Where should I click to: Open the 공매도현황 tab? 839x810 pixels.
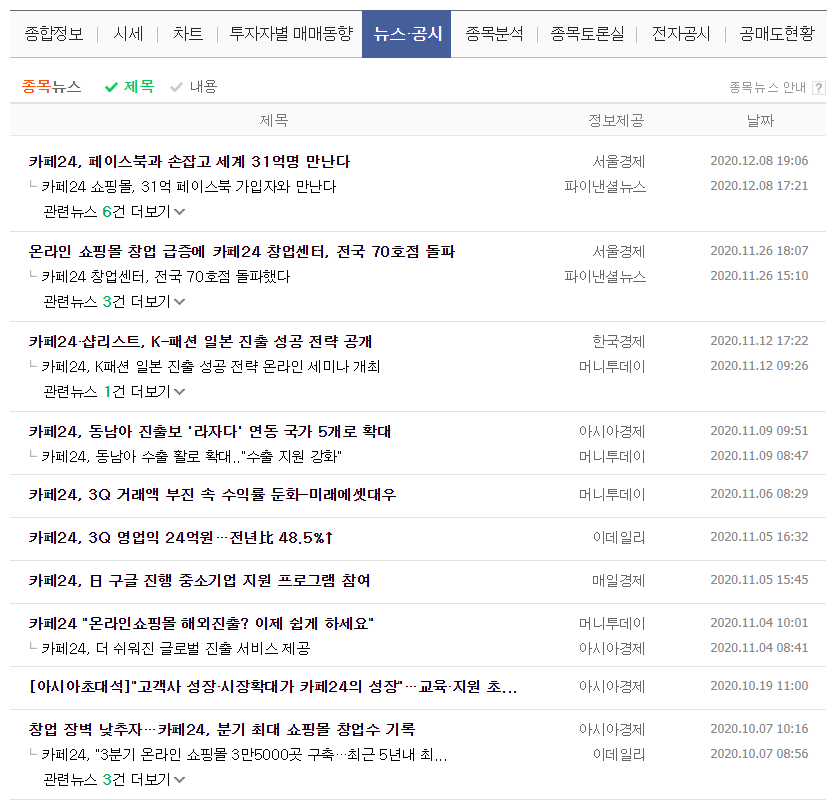[777, 34]
